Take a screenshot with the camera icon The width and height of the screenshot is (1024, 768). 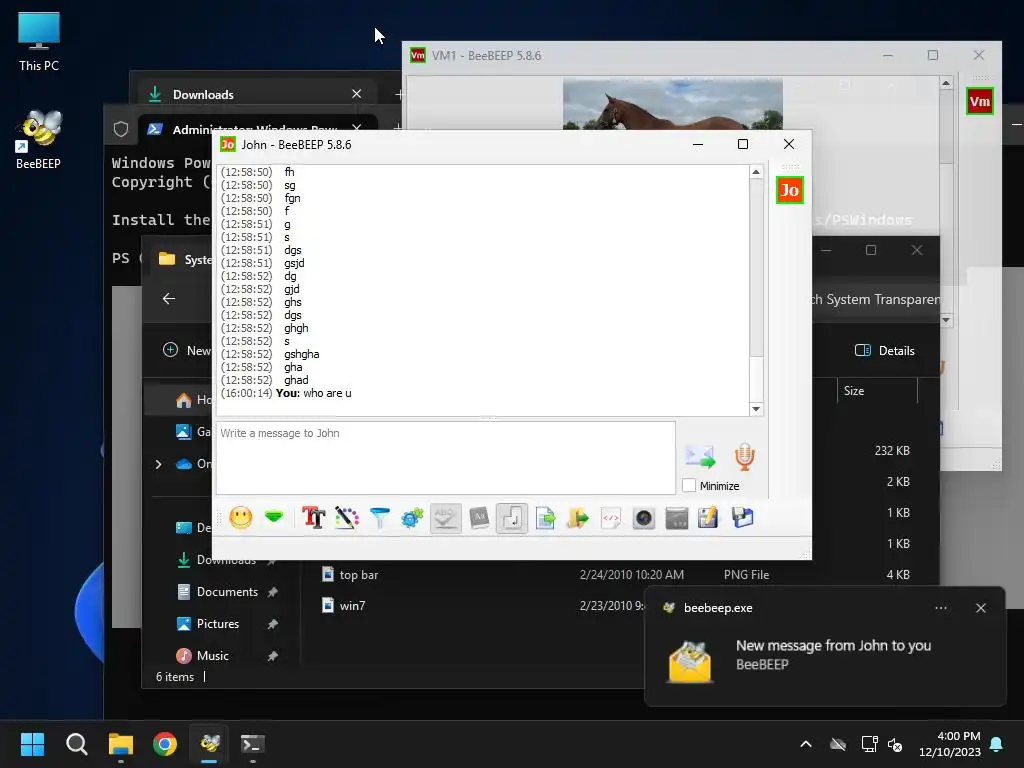tap(644, 518)
